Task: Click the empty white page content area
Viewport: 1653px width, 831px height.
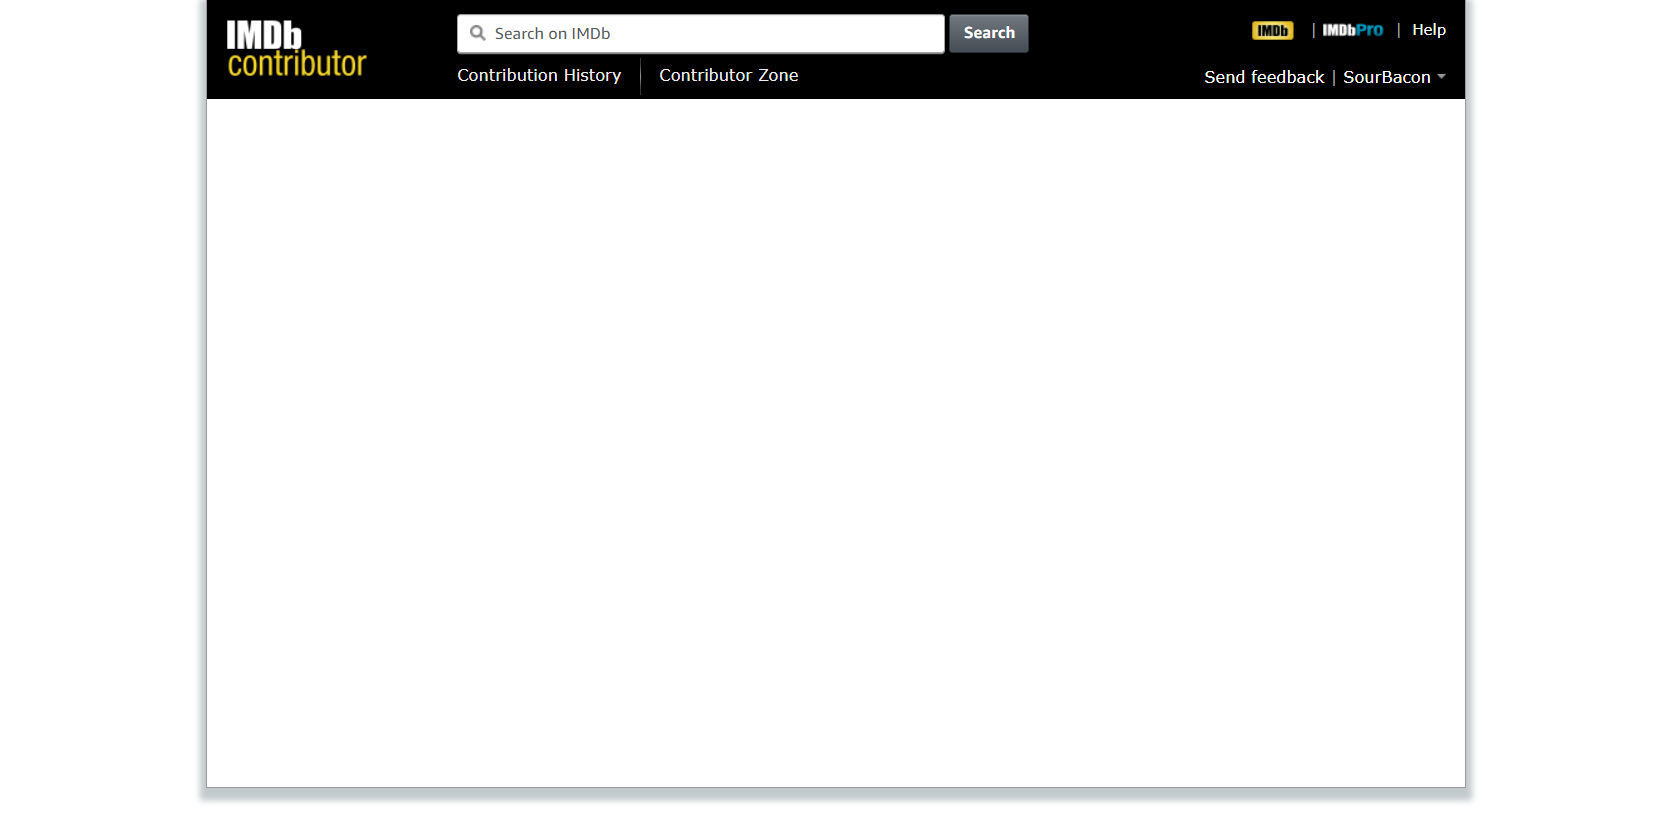Action: [835, 440]
